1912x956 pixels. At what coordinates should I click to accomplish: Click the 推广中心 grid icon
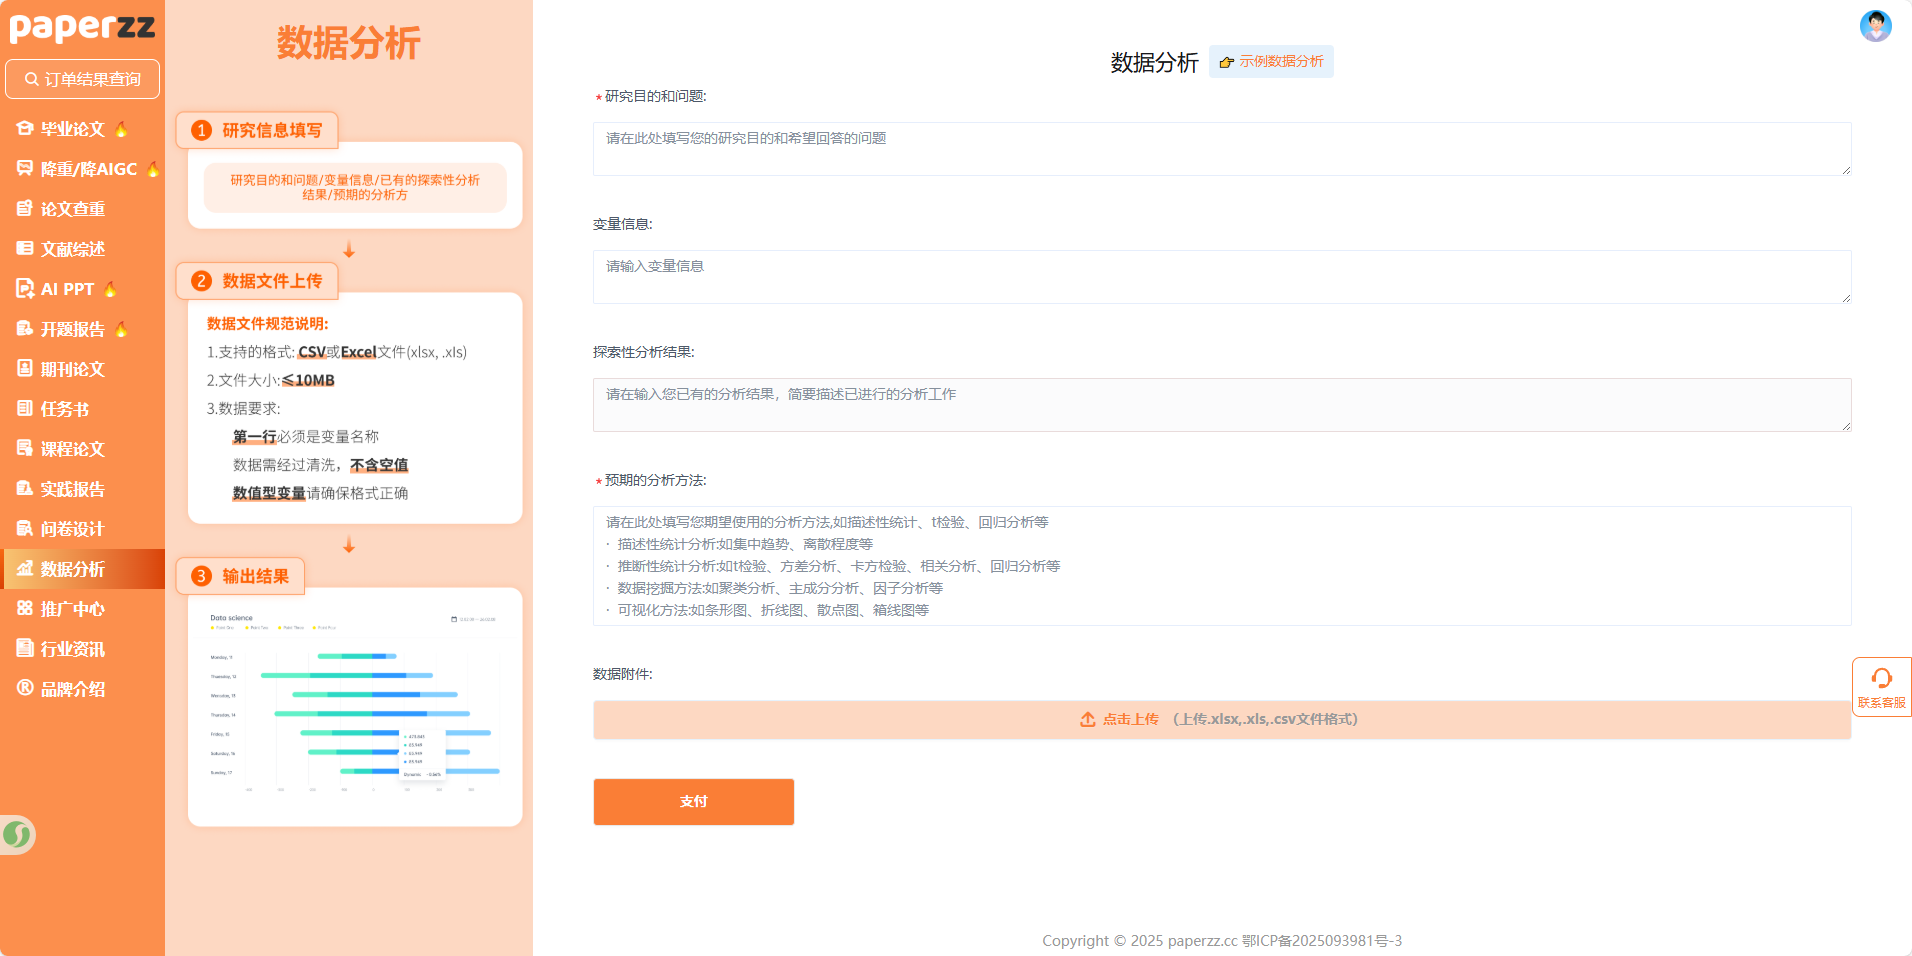[x=25, y=609]
